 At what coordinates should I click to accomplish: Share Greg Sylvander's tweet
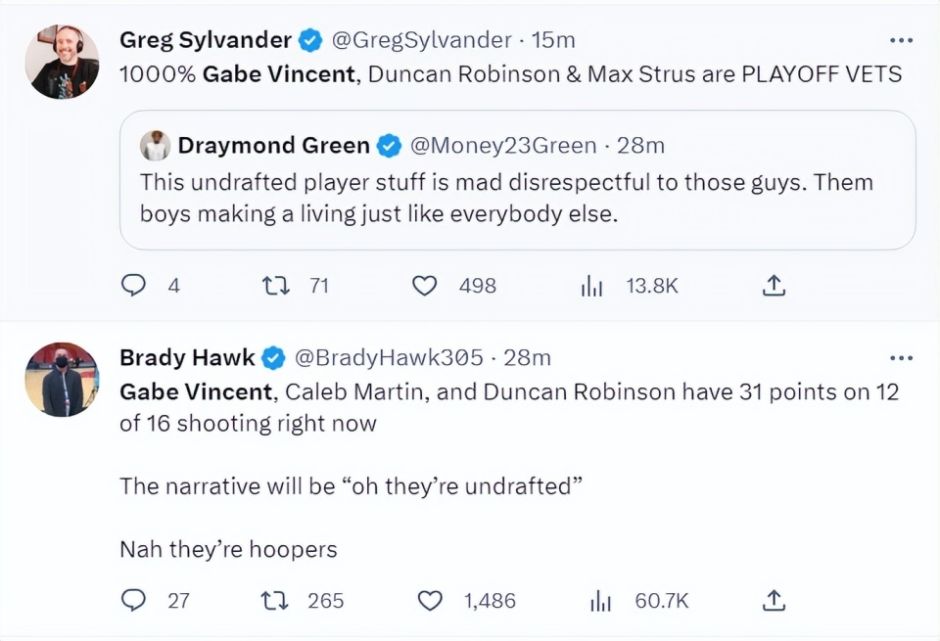click(x=774, y=286)
